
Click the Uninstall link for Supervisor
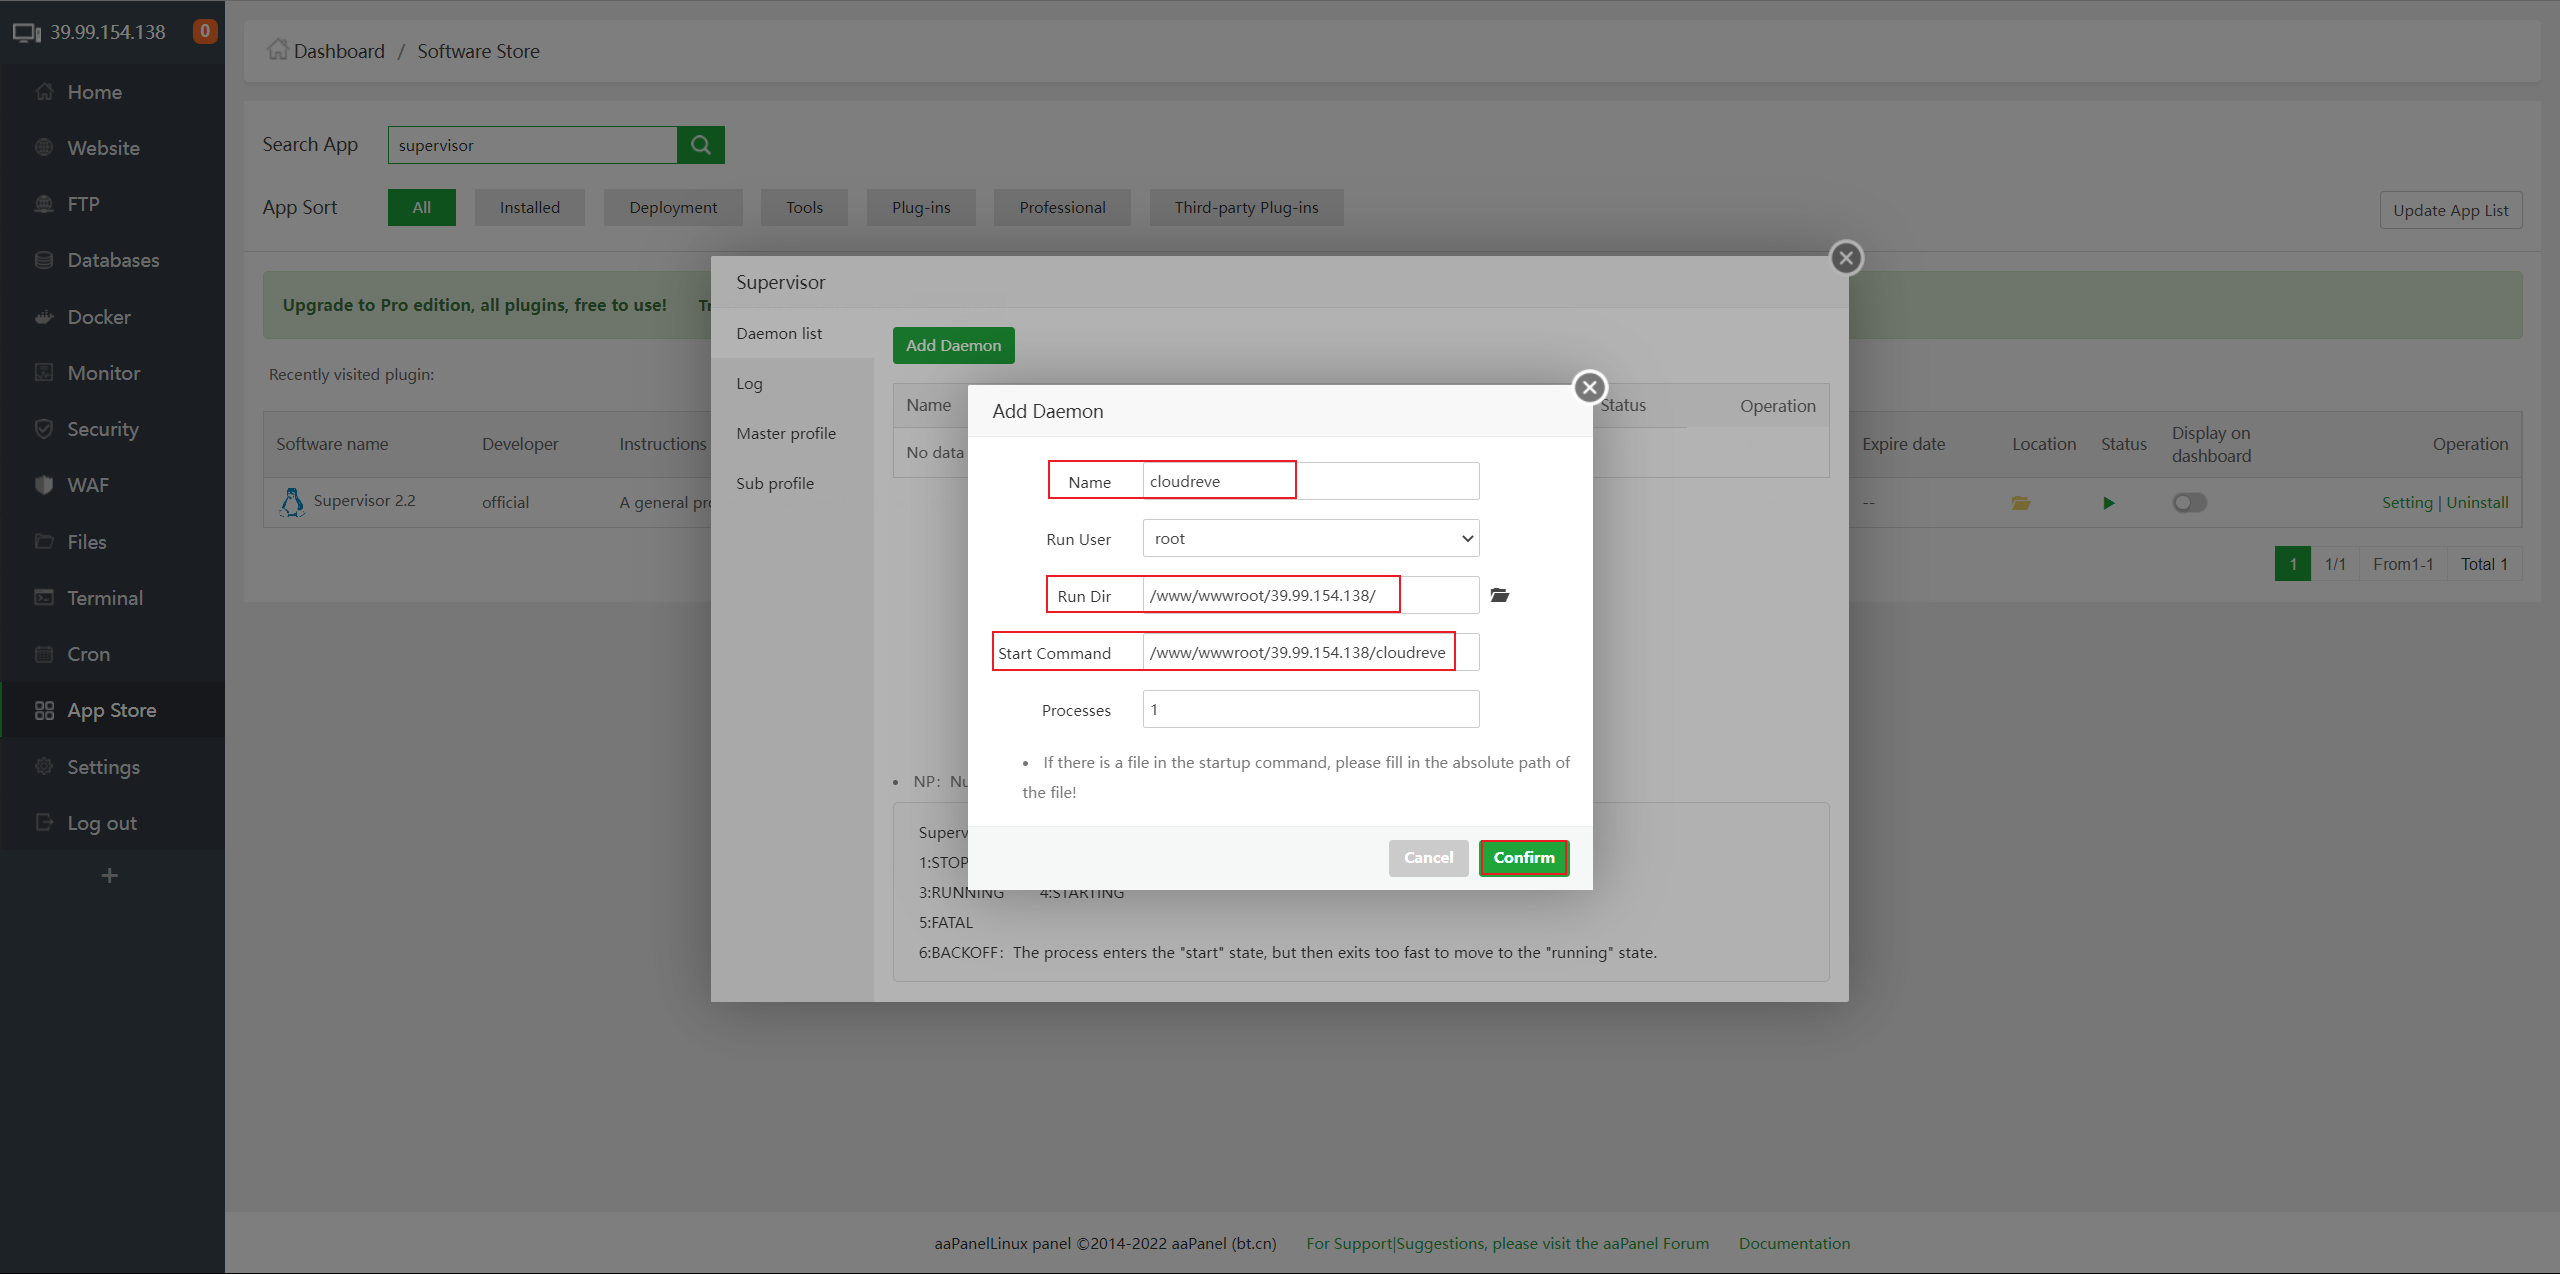(2477, 502)
